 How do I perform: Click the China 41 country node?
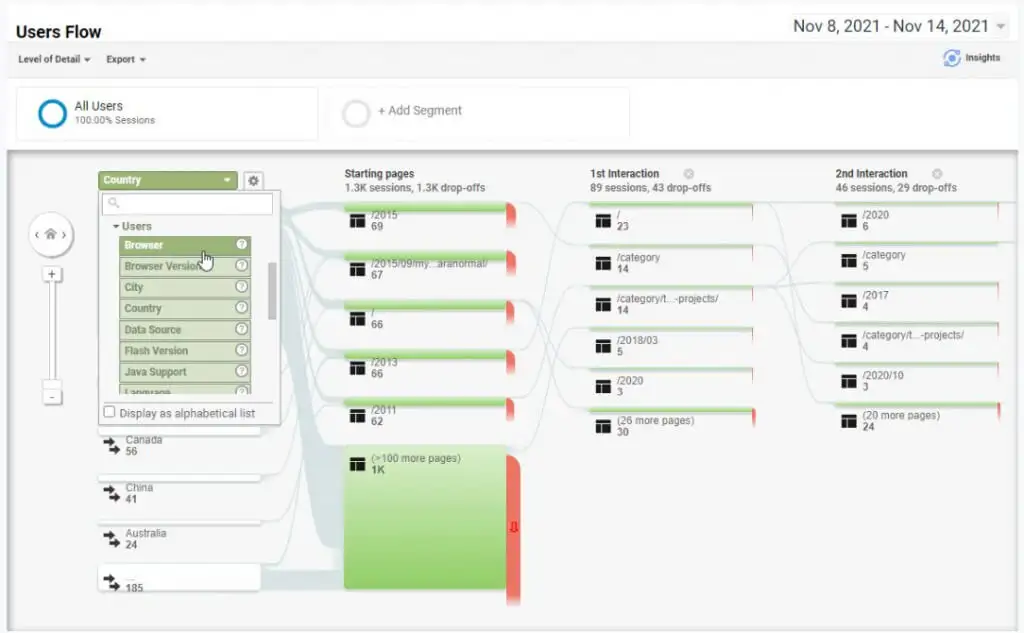coord(180,491)
